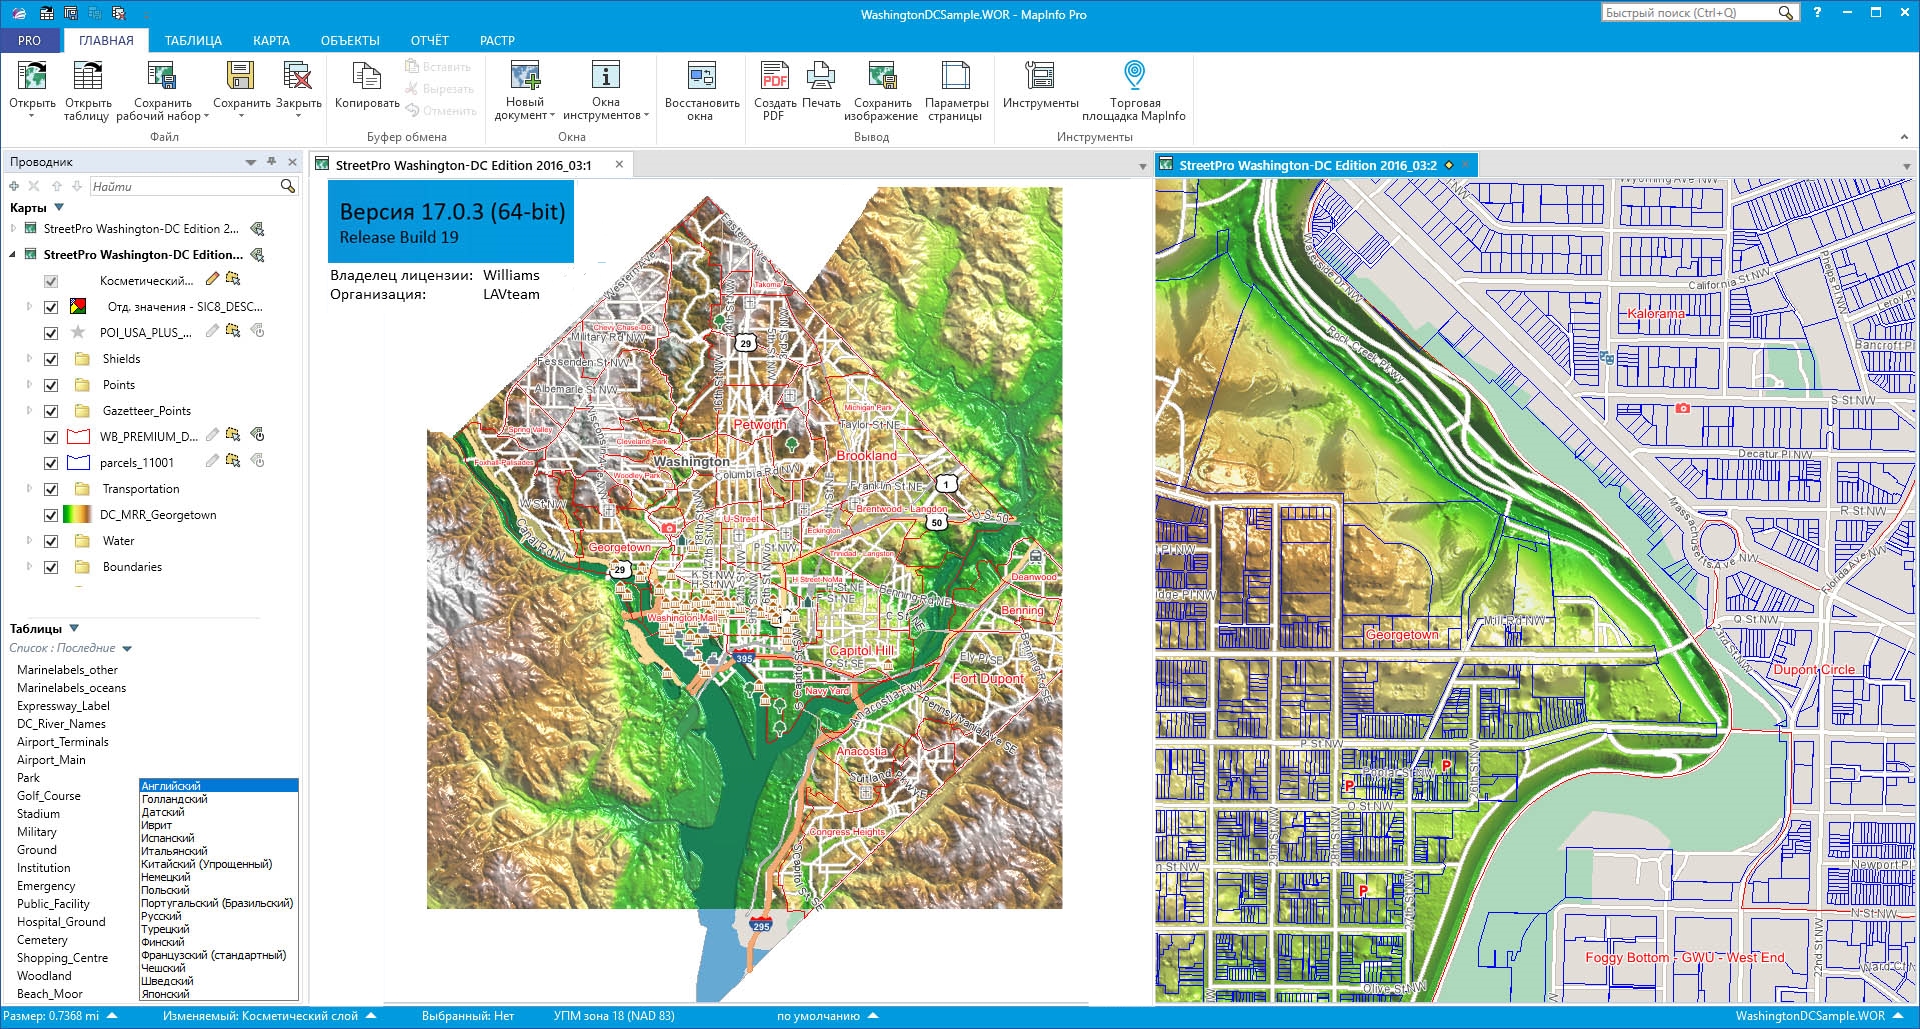Click the Инструменты ribbon icon
This screenshot has height=1029, width=1920.
[1040, 76]
